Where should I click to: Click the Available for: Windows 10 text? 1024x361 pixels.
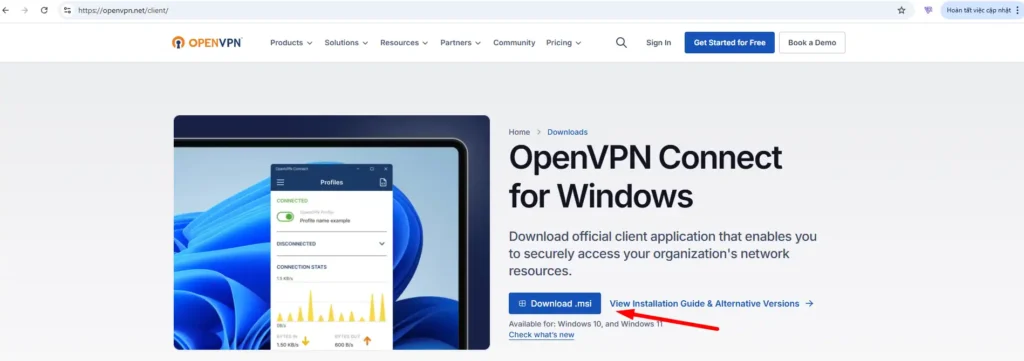[585, 324]
